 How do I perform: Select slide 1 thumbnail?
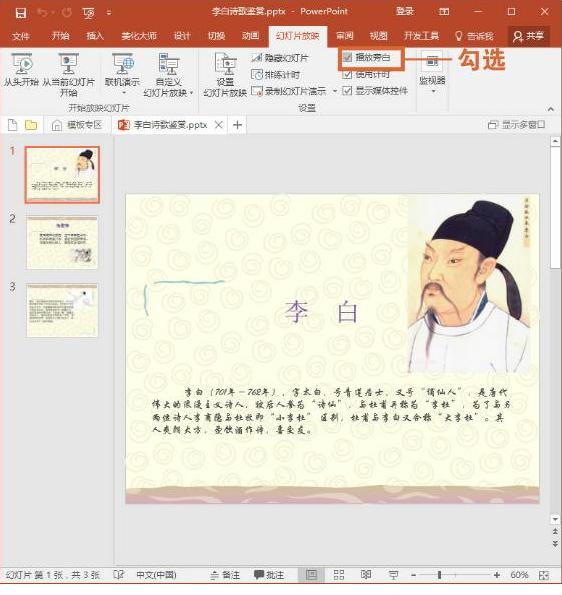[62, 175]
